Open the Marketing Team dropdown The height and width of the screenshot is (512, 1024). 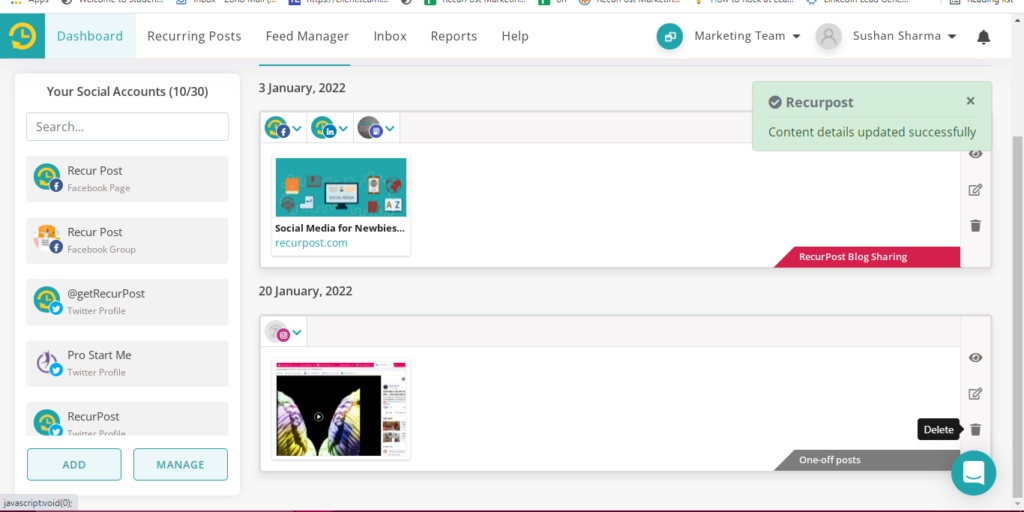click(747, 36)
